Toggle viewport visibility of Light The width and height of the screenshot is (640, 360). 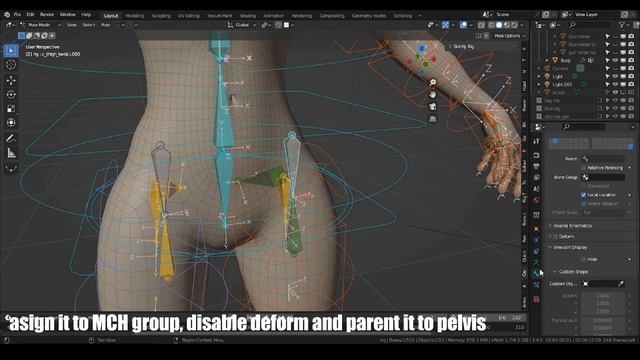(x=615, y=76)
